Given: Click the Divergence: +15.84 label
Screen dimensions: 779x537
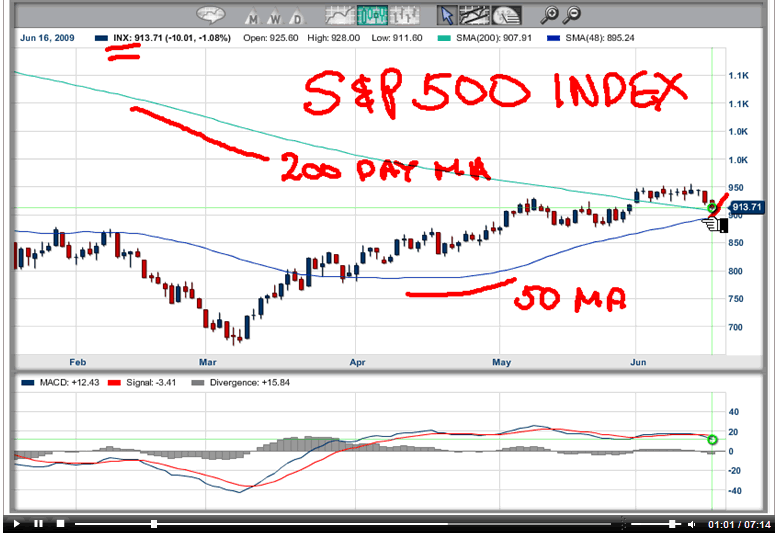Looking at the screenshot, I should 249,383.
